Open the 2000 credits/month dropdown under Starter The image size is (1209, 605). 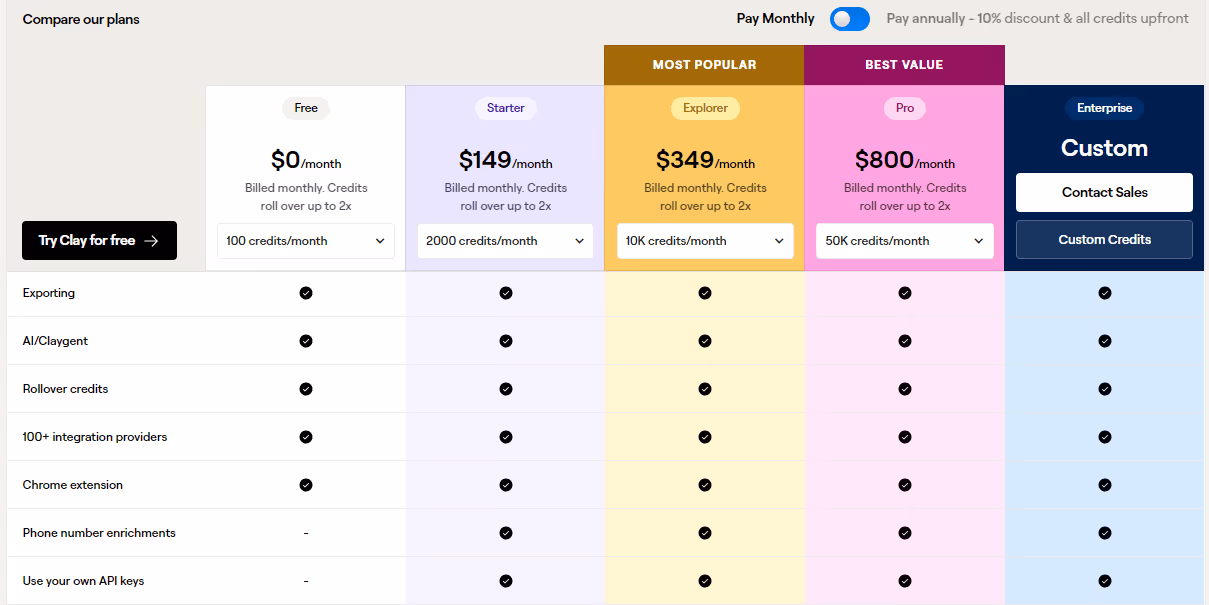click(505, 241)
